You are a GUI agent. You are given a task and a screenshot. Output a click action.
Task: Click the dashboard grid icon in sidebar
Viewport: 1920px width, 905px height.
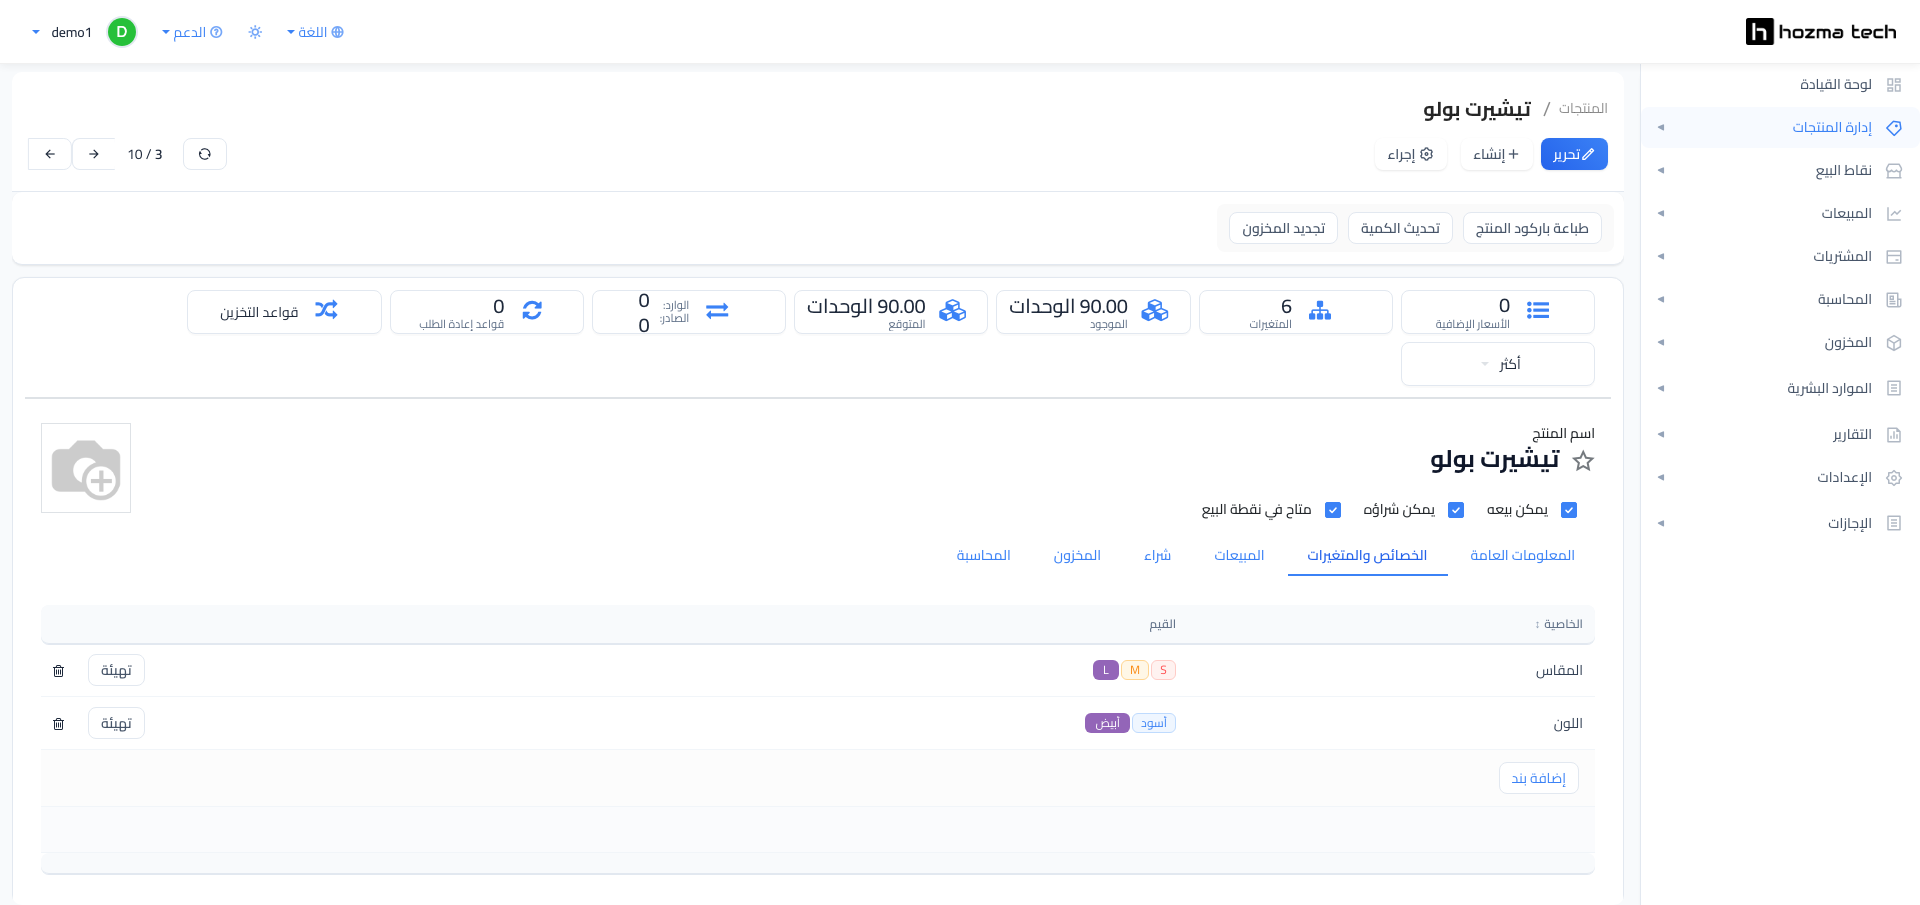1893,85
